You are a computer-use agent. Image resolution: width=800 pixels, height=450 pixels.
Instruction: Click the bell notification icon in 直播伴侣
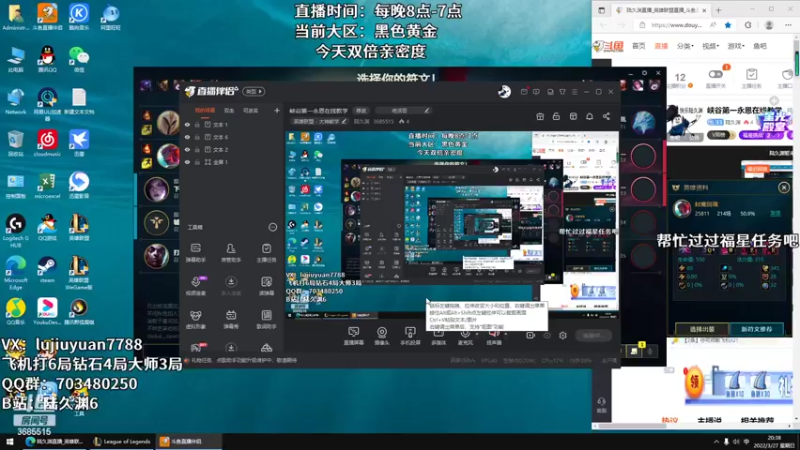tap(589, 117)
